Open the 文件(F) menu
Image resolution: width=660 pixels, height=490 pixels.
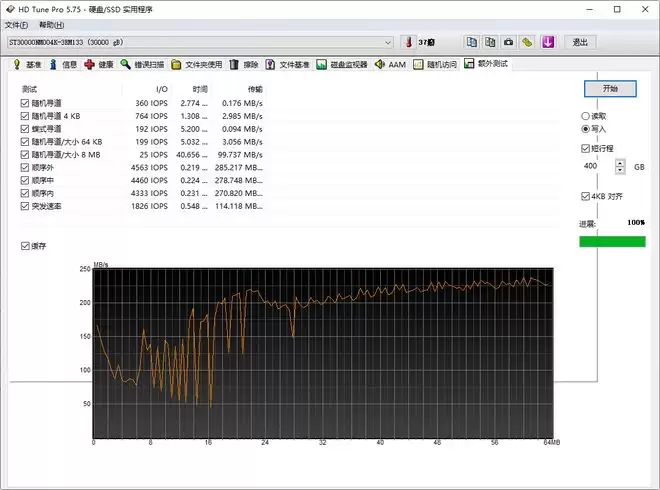[x=17, y=24]
